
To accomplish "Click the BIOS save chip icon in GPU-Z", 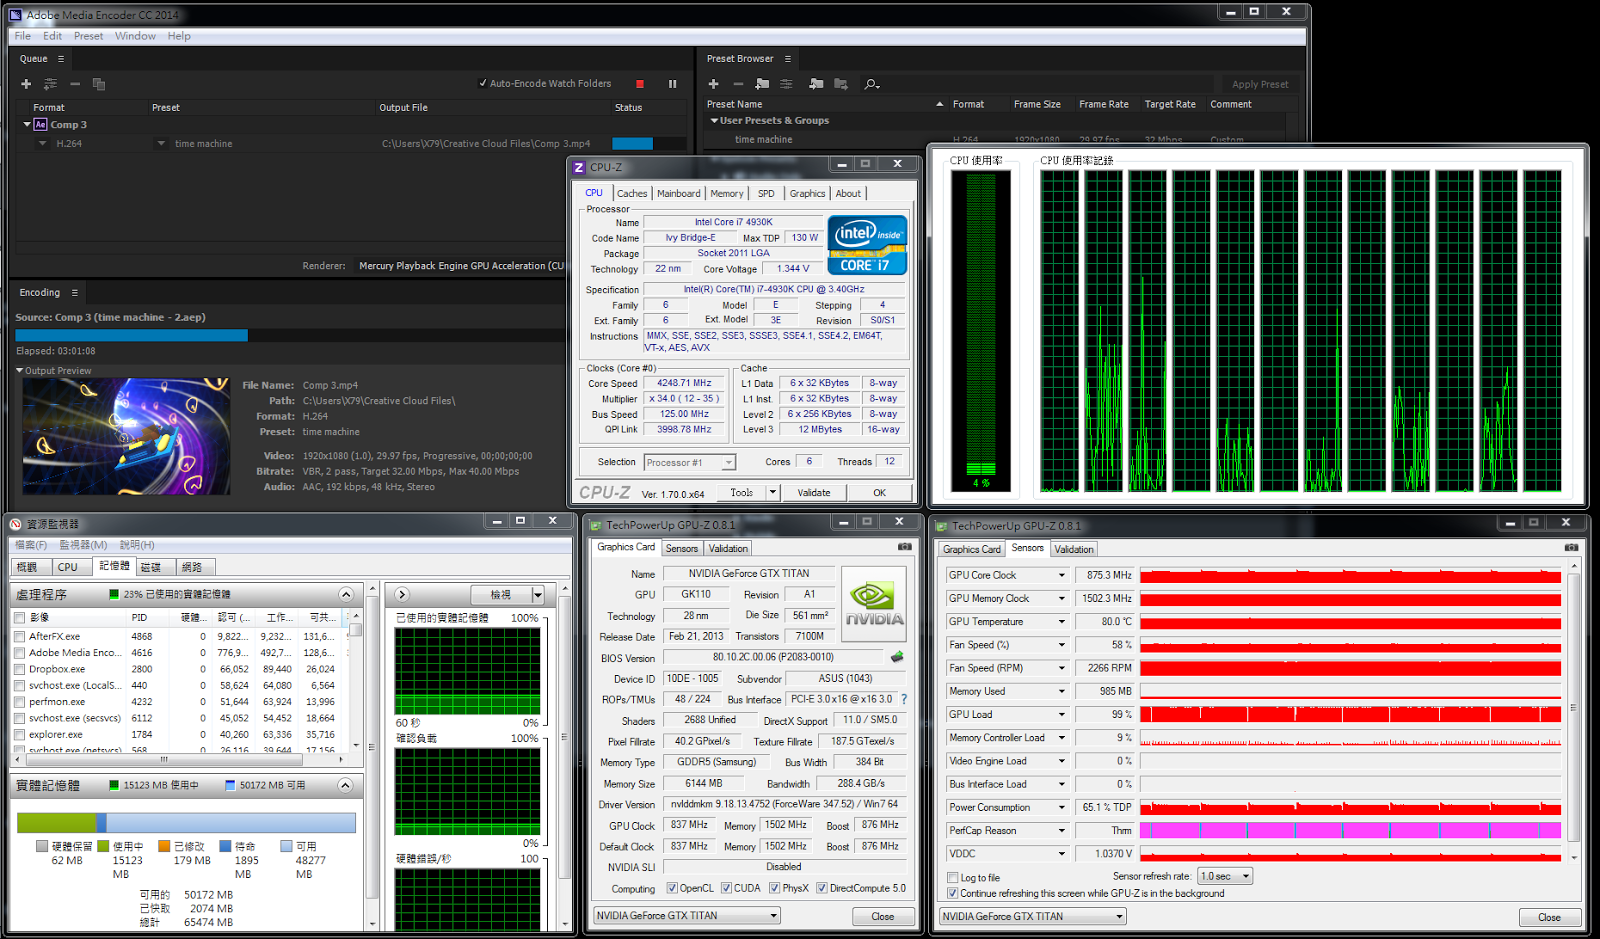I will pyautogui.click(x=897, y=657).
